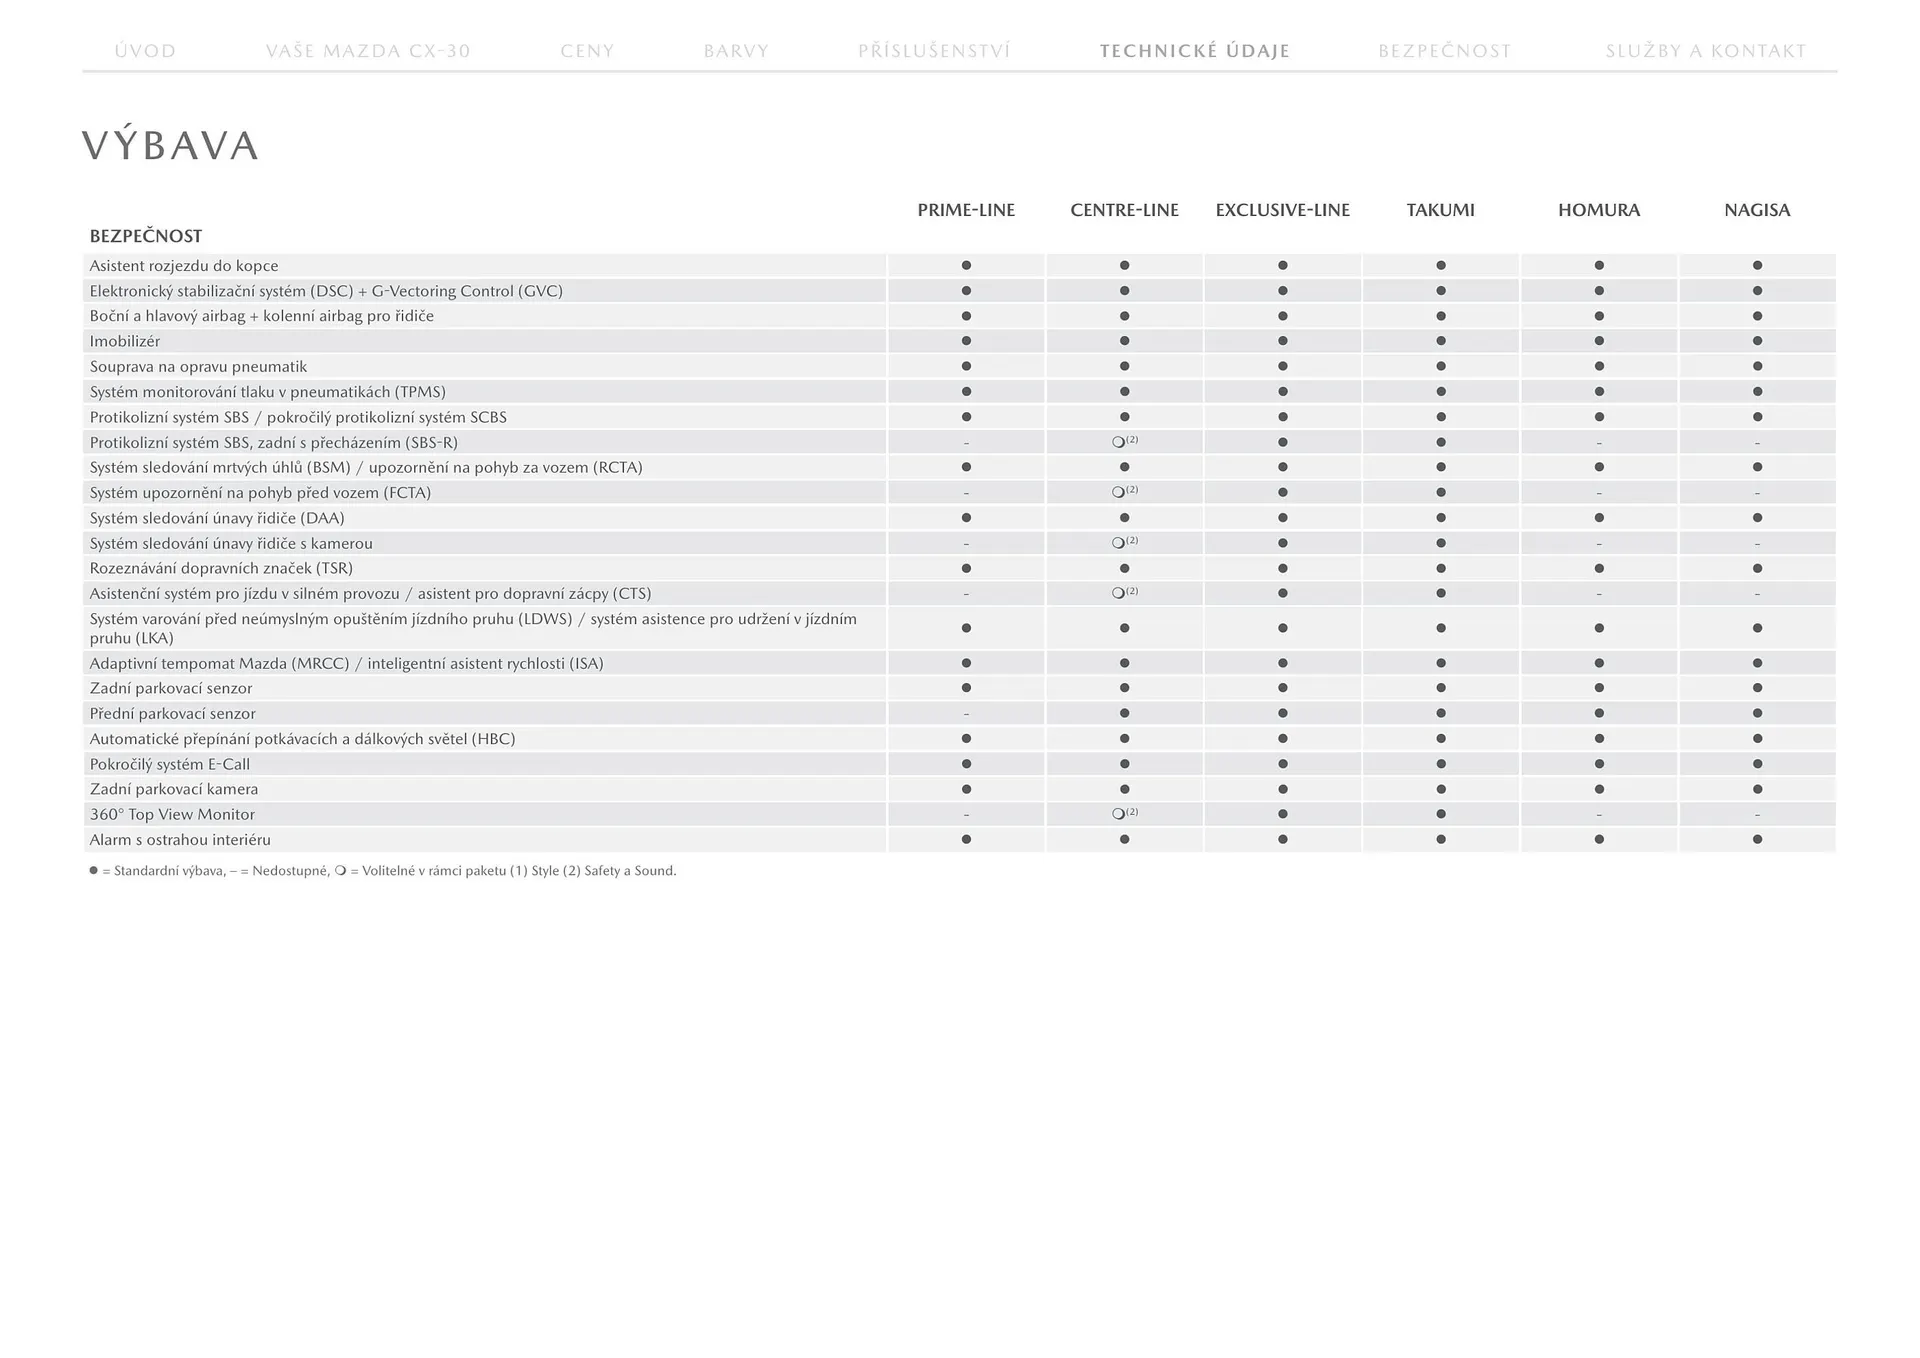Click the CENTRE-LINE column header

coord(1124,210)
